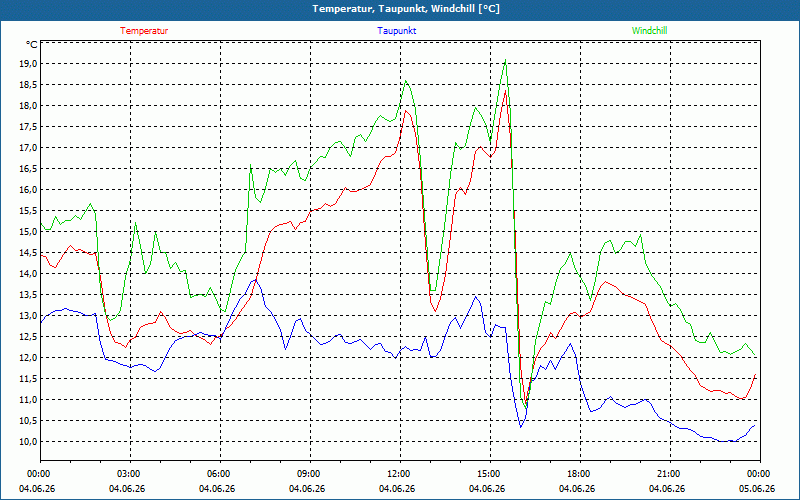Click the '19,0' y-axis value

[x=28, y=64]
